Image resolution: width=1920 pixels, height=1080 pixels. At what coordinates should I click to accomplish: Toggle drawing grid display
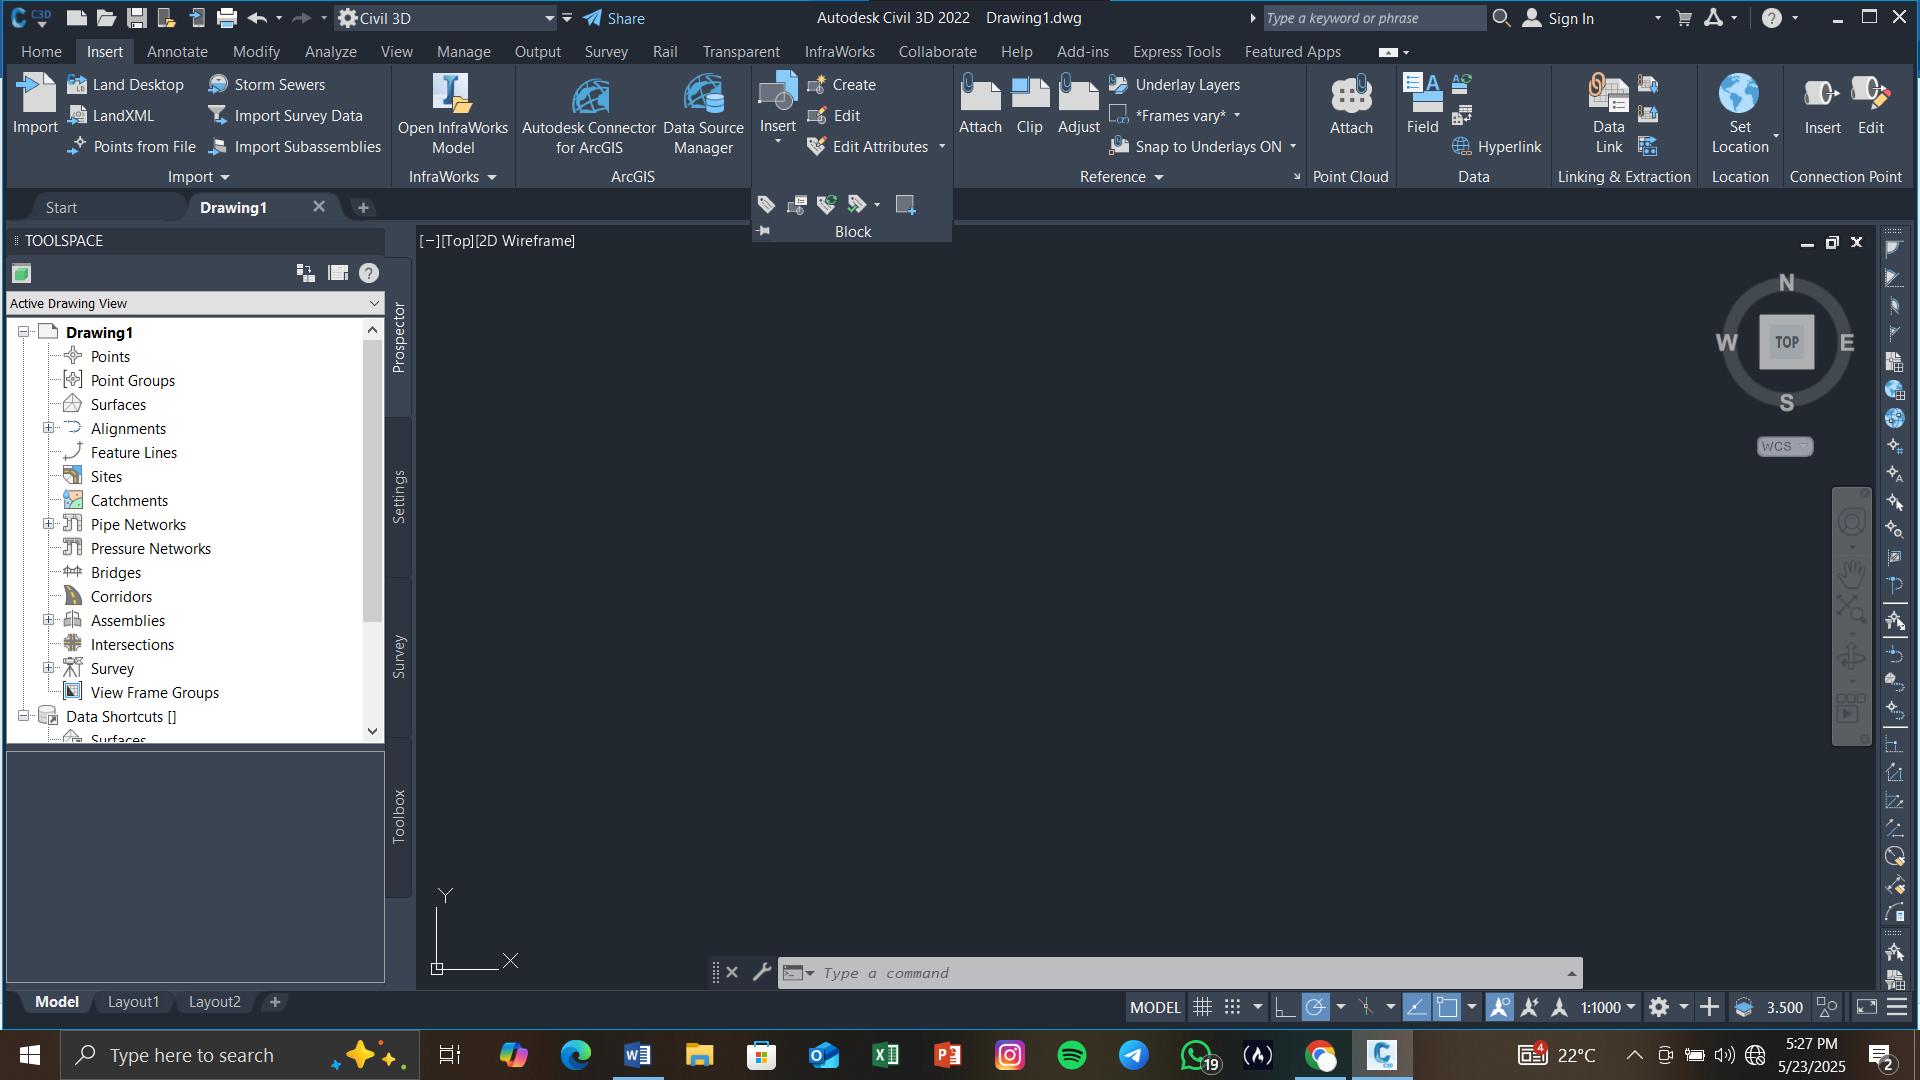[x=1202, y=1007]
